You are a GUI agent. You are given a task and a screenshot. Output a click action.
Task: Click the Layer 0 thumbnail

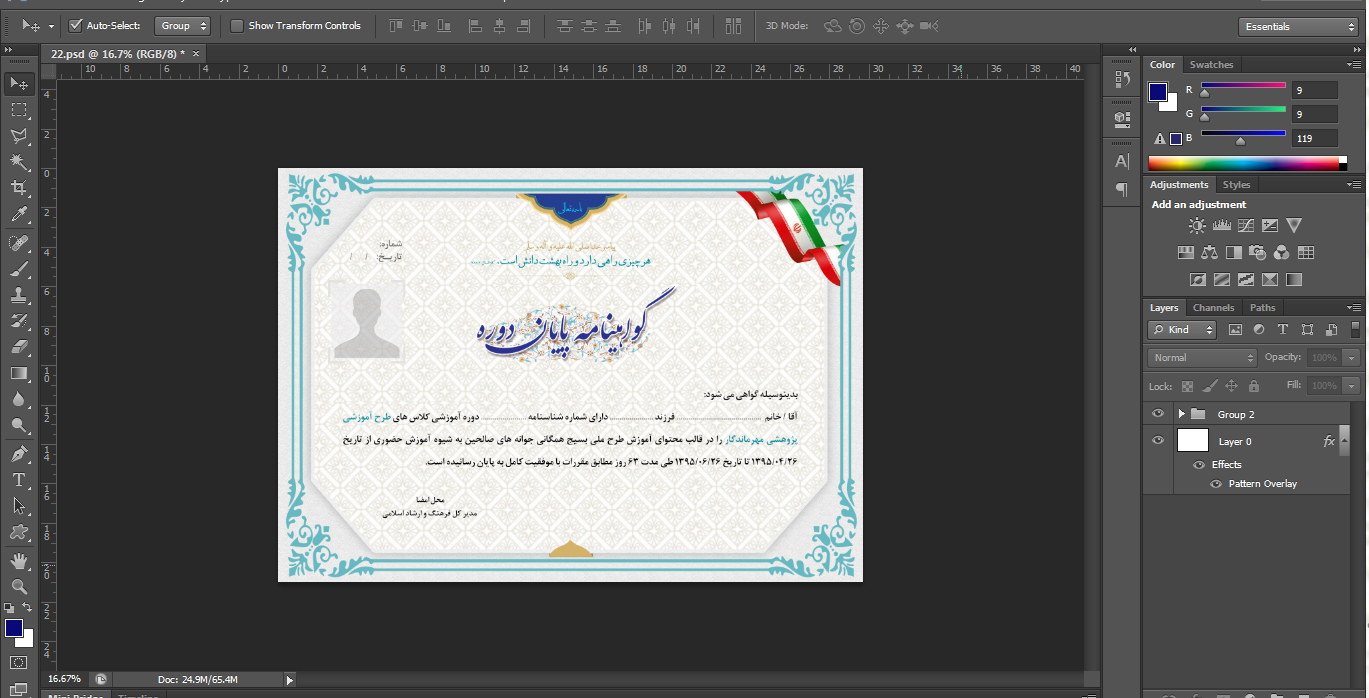(1193, 441)
